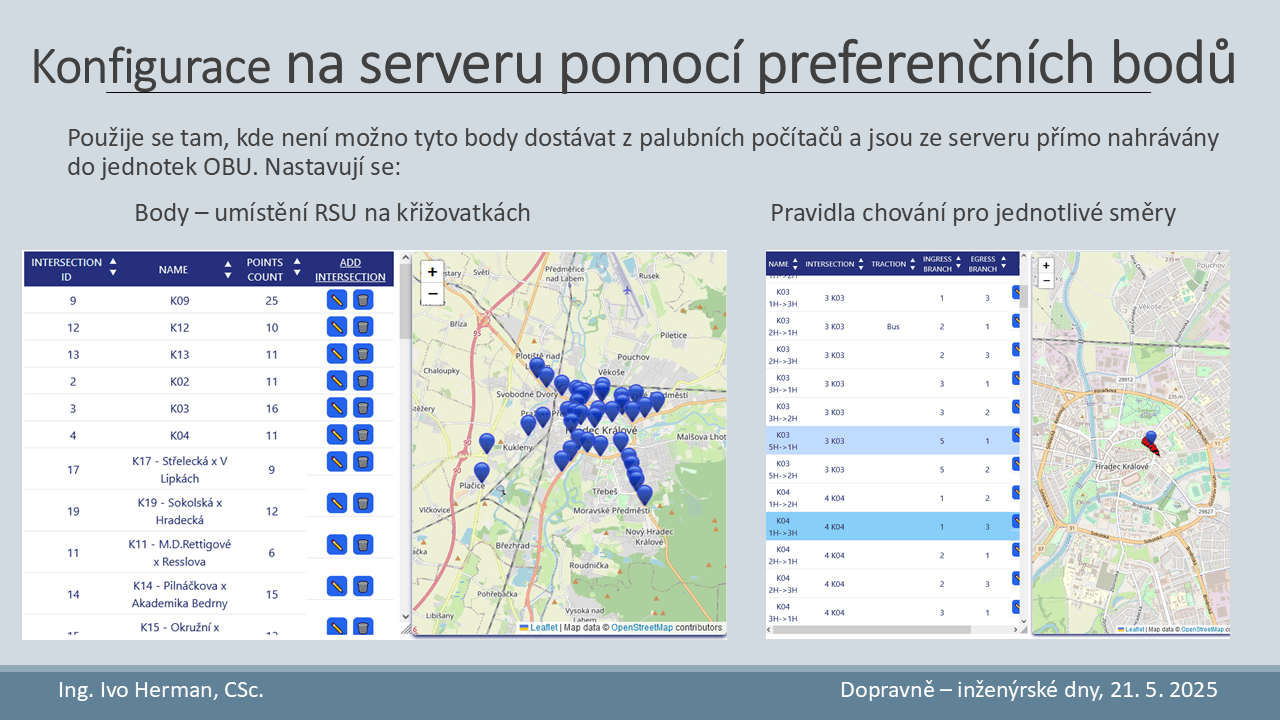
Task: Trash the K04 row with 11 points
Action: [363, 435]
